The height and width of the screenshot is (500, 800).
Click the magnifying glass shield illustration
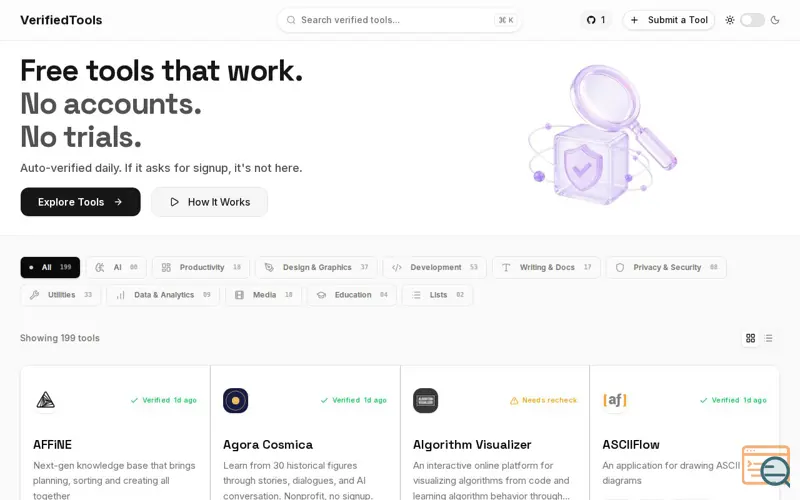(602, 134)
